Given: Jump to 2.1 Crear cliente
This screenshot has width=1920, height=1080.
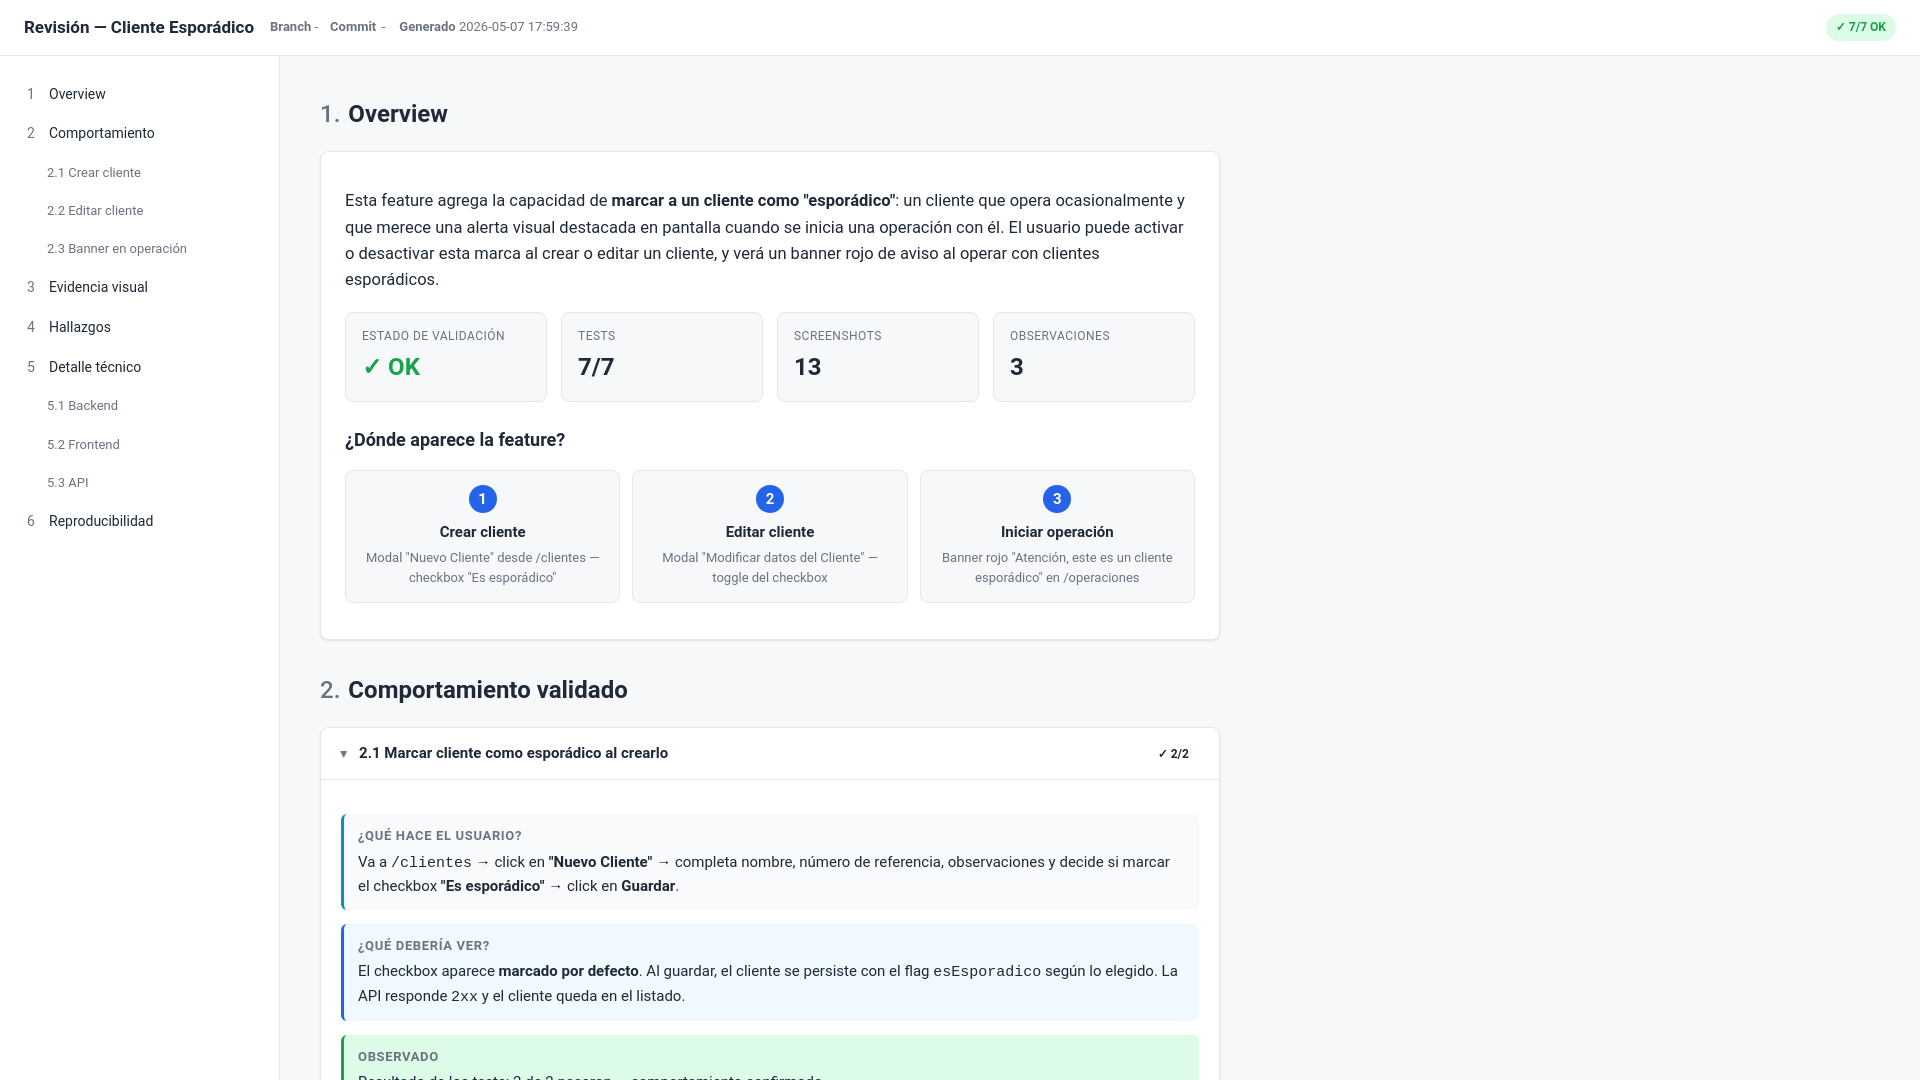Looking at the screenshot, I should pyautogui.click(x=94, y=173).
